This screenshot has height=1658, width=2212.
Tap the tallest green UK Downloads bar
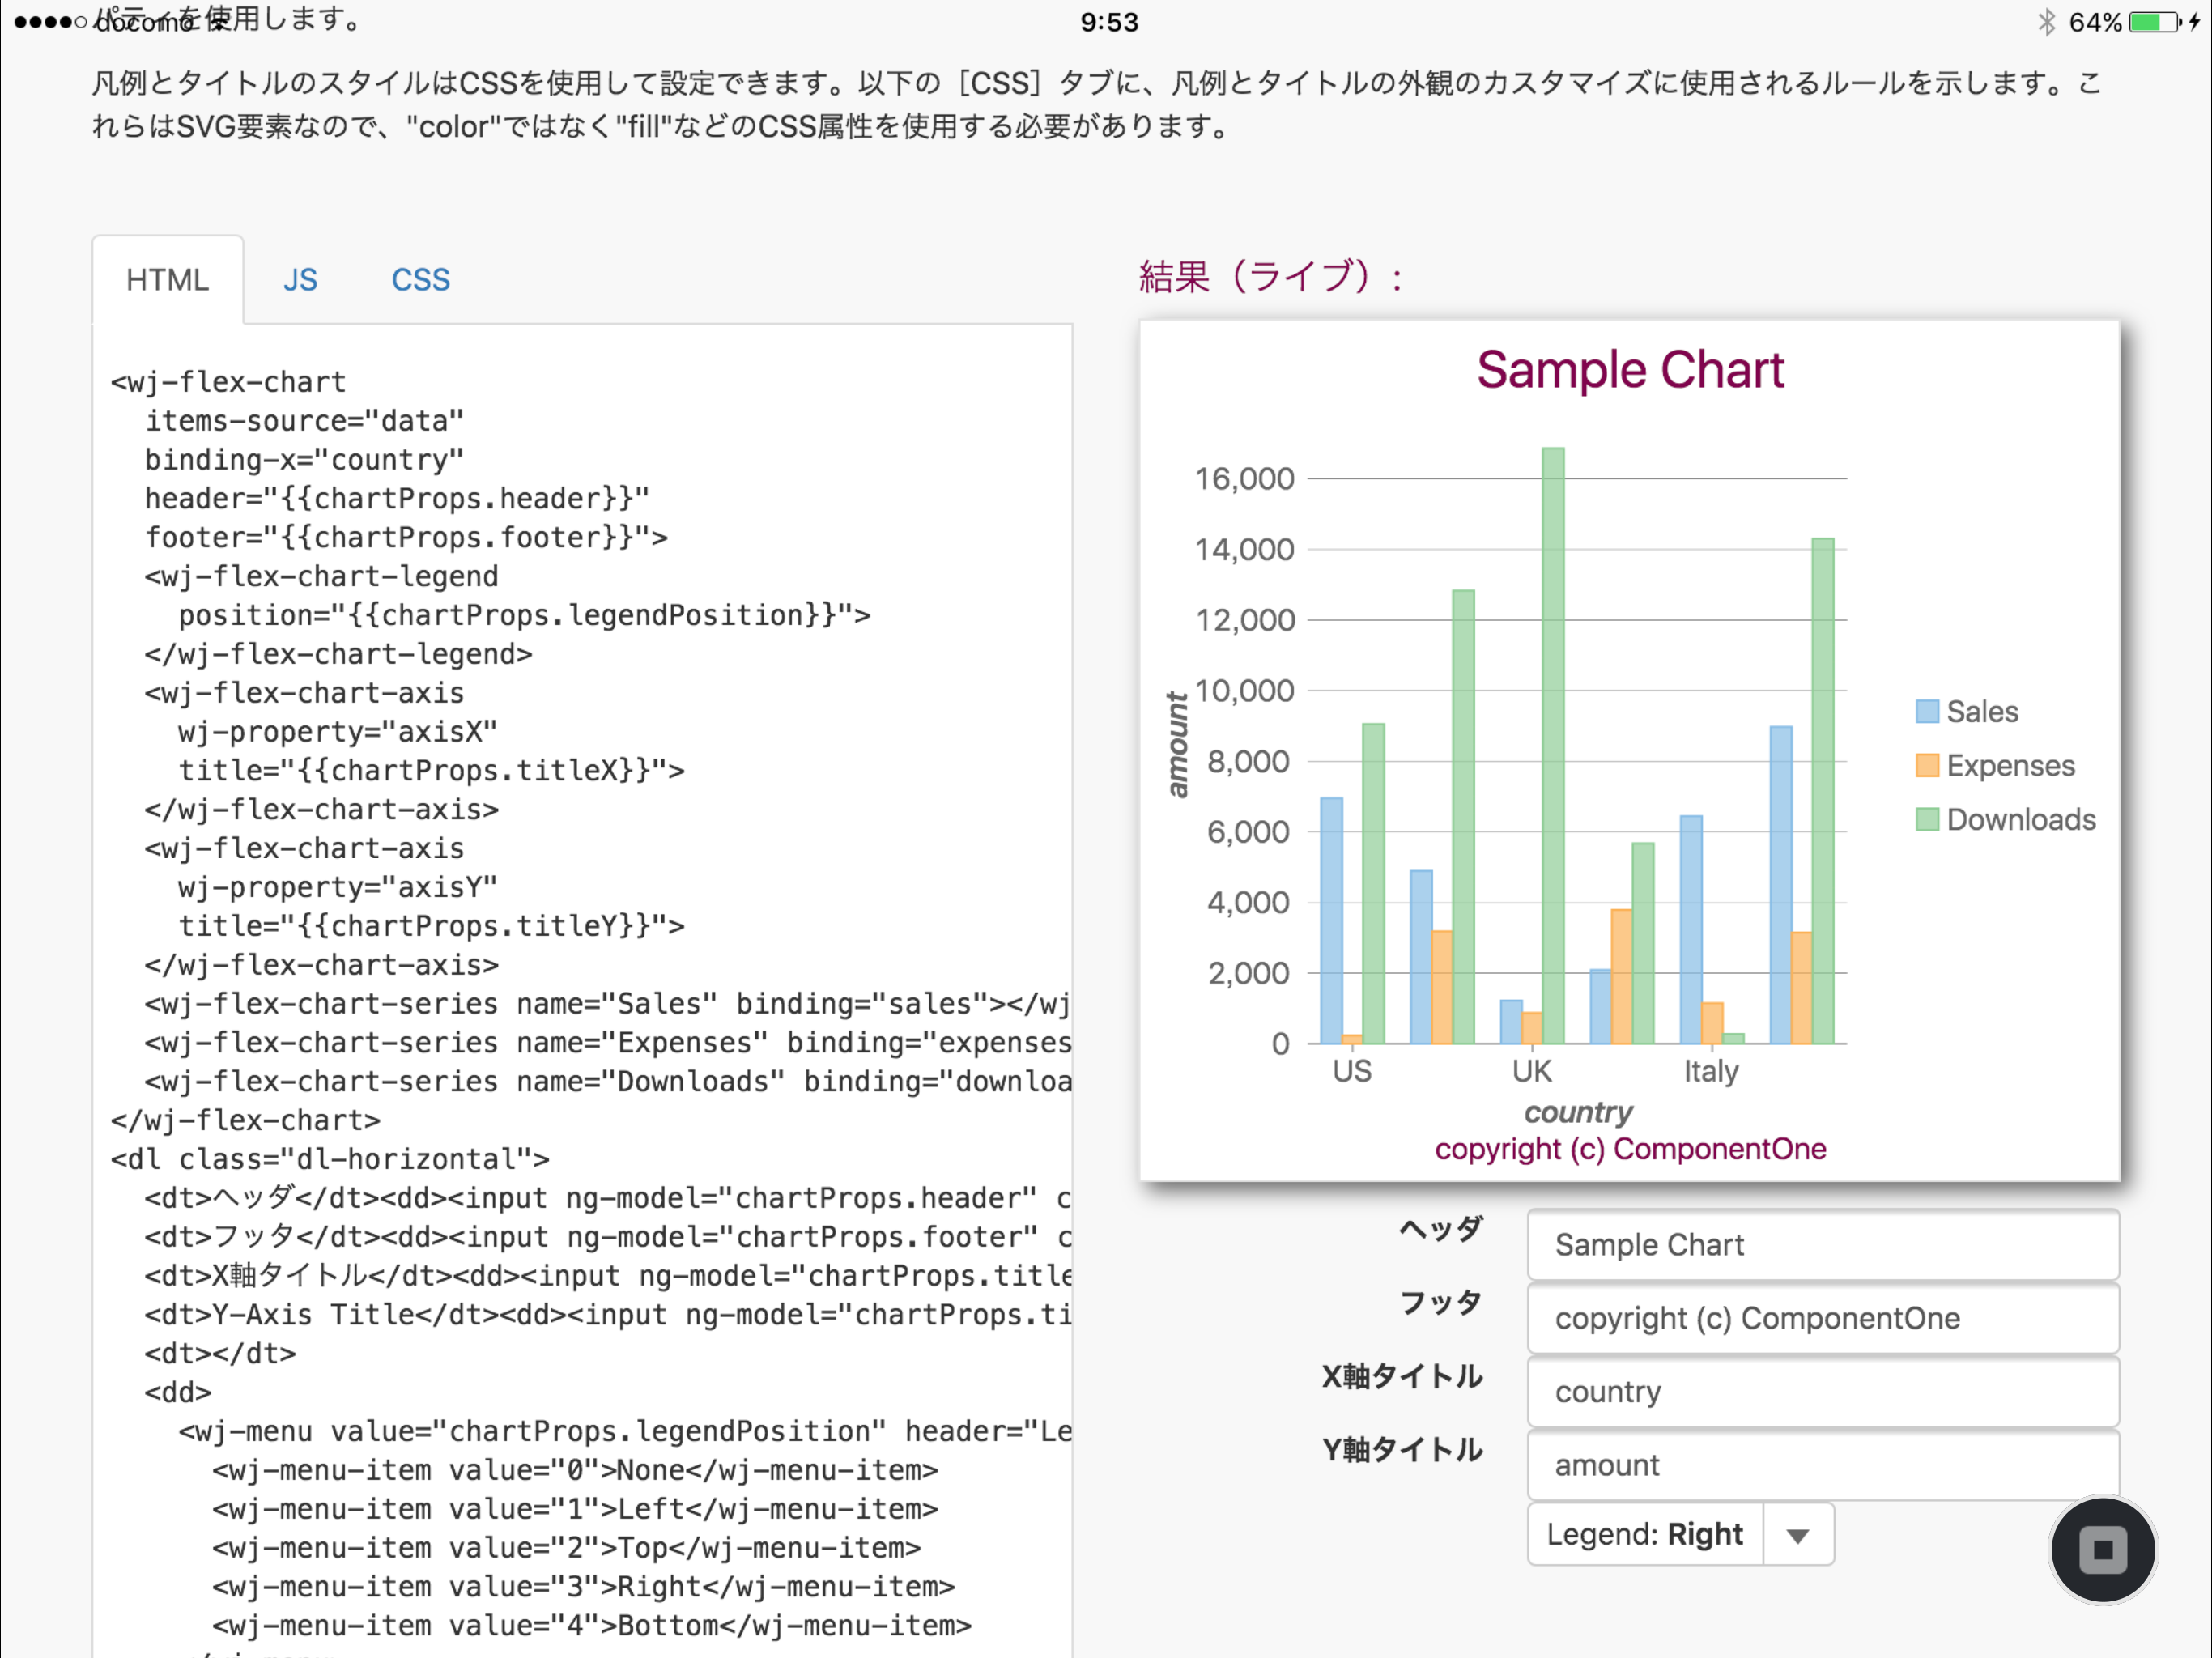click(1552, 745)
